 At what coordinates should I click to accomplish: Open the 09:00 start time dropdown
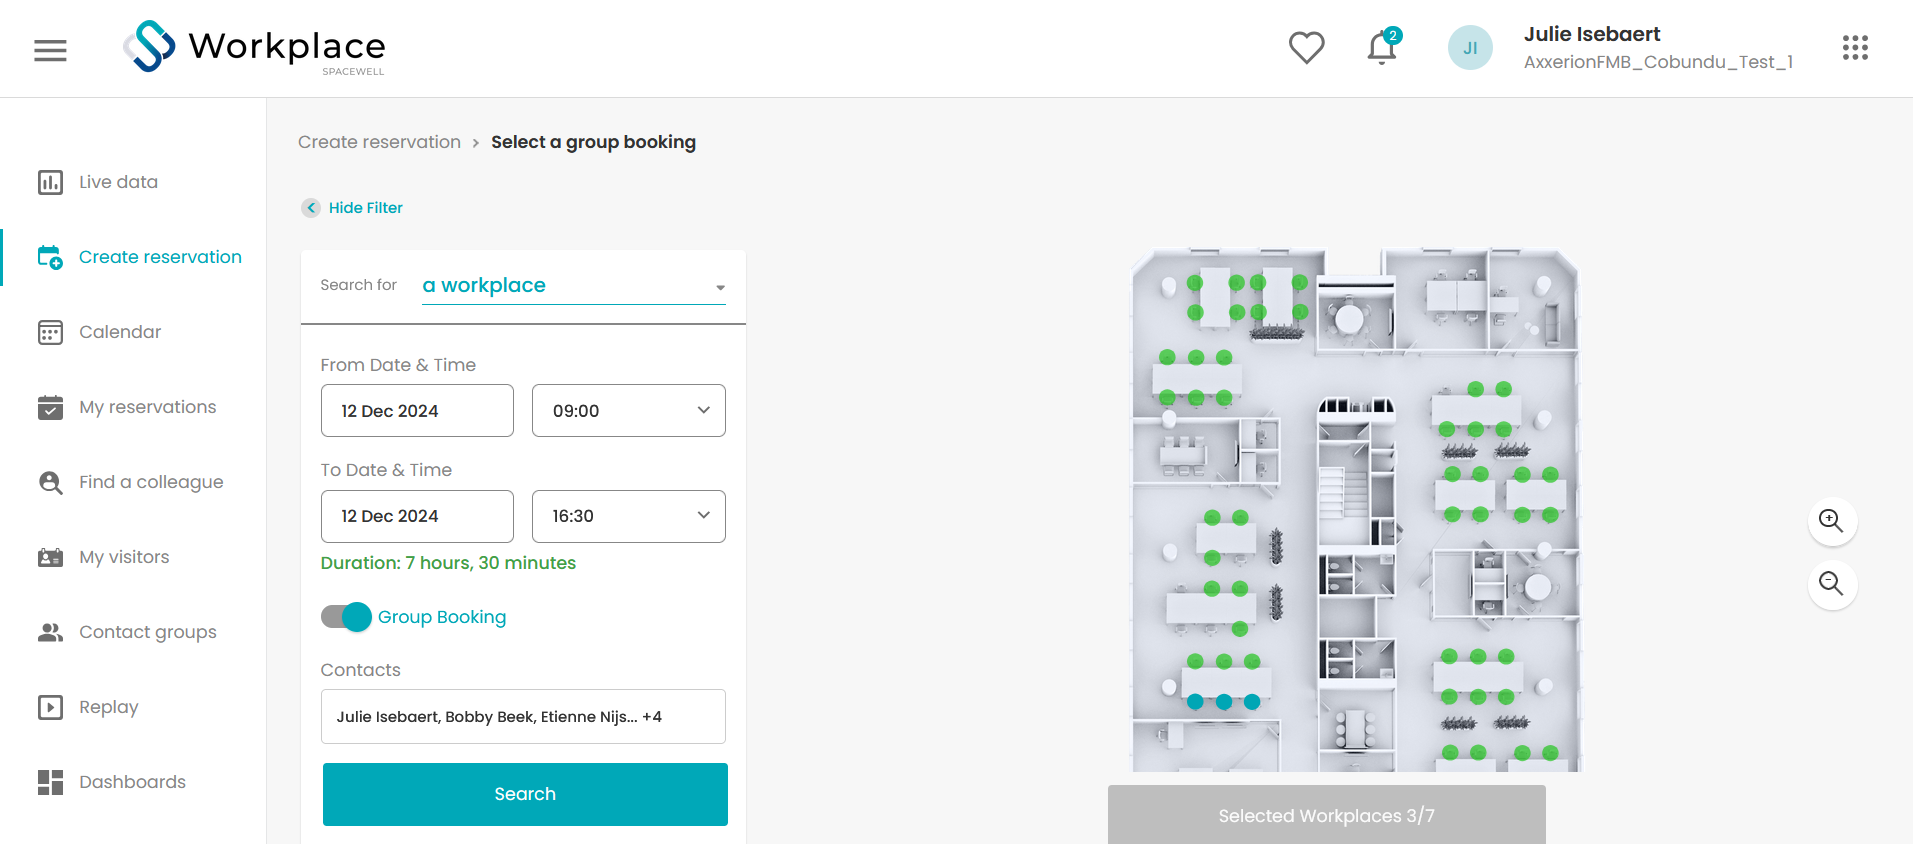pyautogui.click(x=628, y=411)
